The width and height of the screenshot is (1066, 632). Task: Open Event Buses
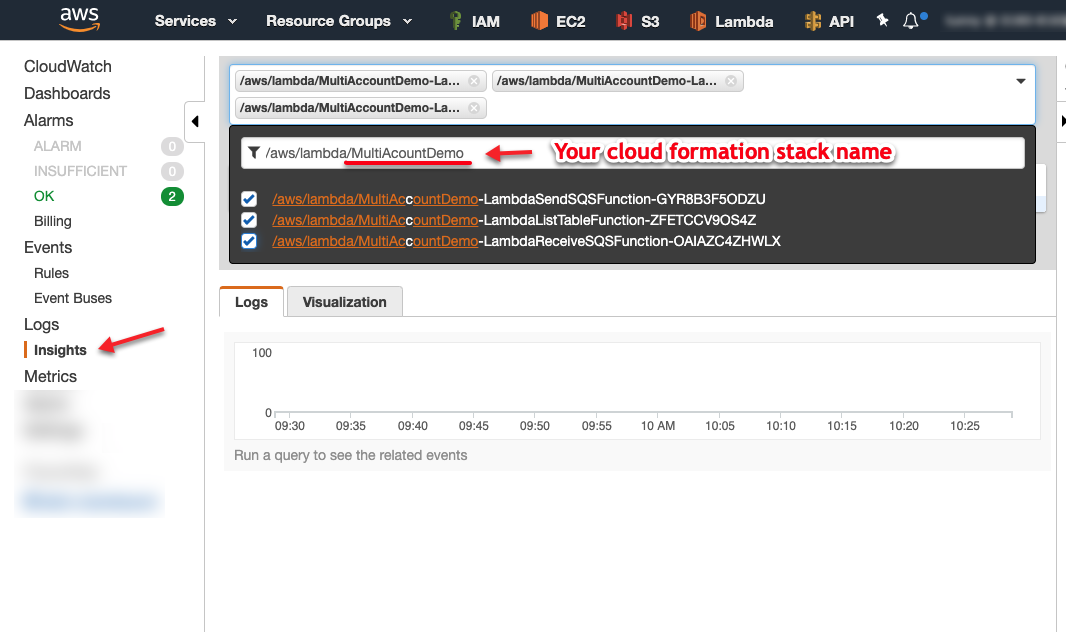[73, 298]
